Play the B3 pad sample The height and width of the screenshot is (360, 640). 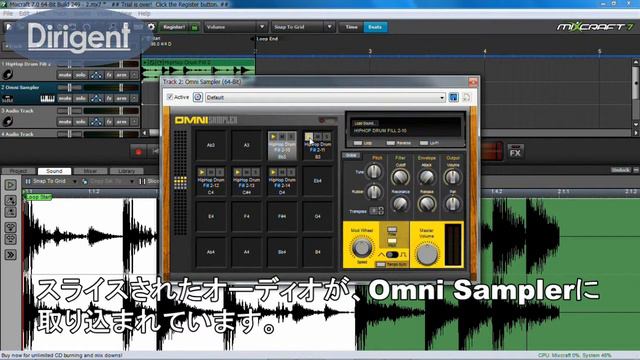(309, 136)
